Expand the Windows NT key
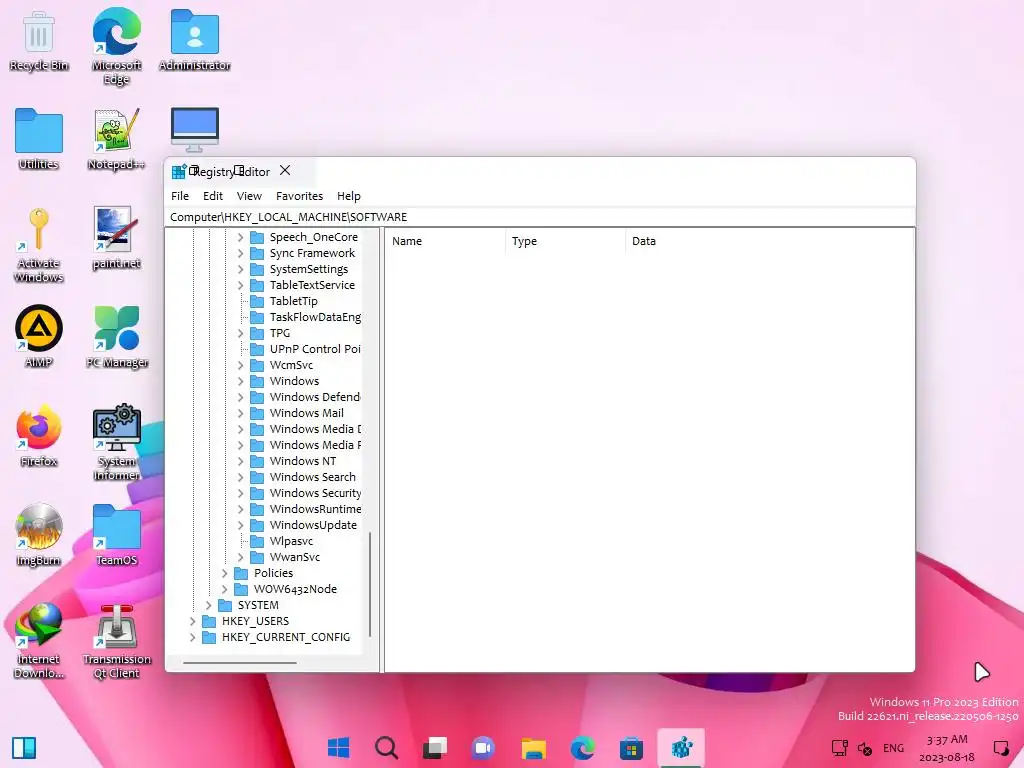Screen dimensions: 1024x768 240,461
